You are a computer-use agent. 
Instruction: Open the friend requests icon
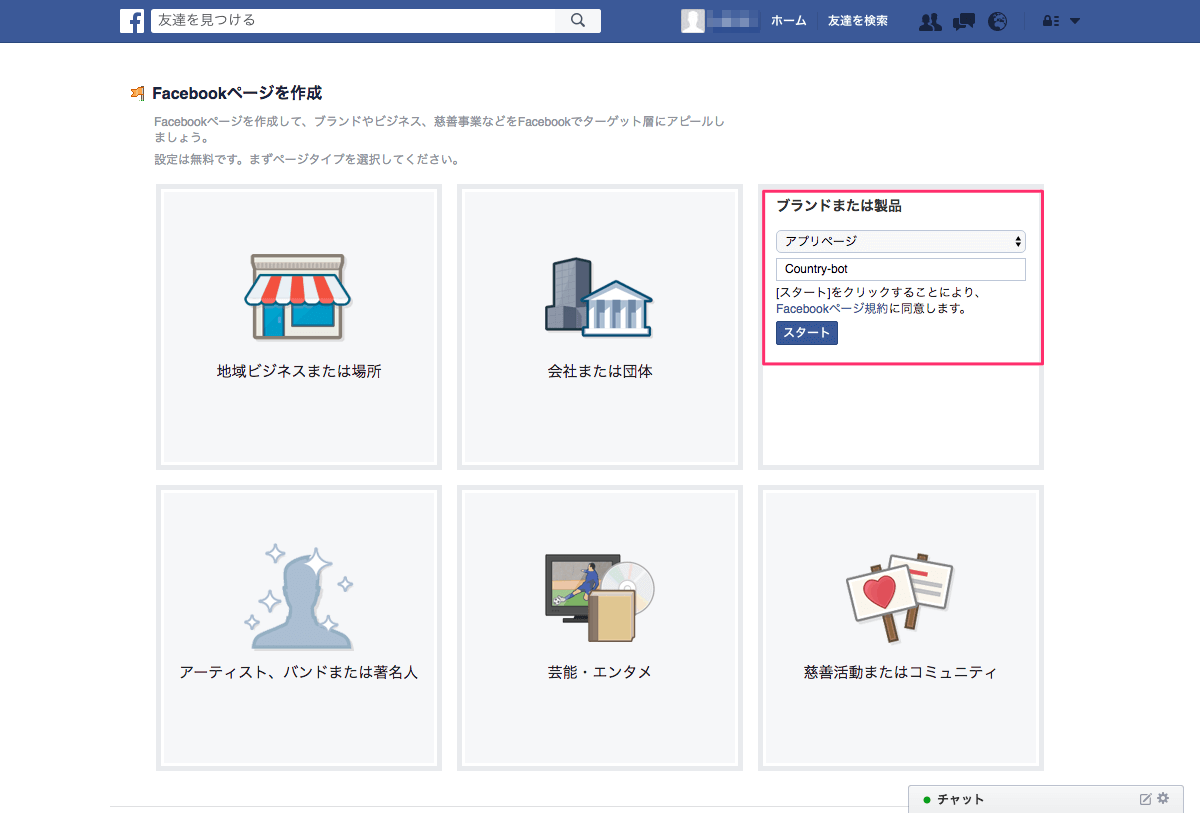tap(930, 21)
